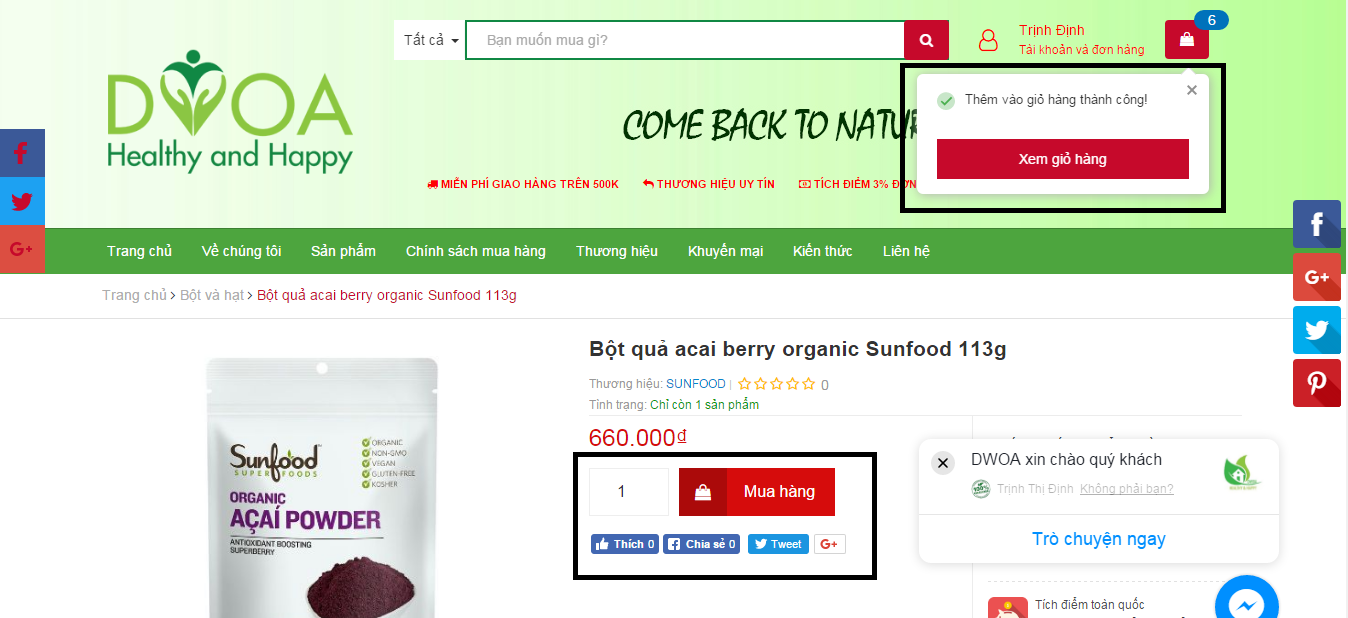Screen dimensions: 1348x618
Task: Click 'Trò chuyện ngay' chat link
Action: click(x=1099, y=539)
